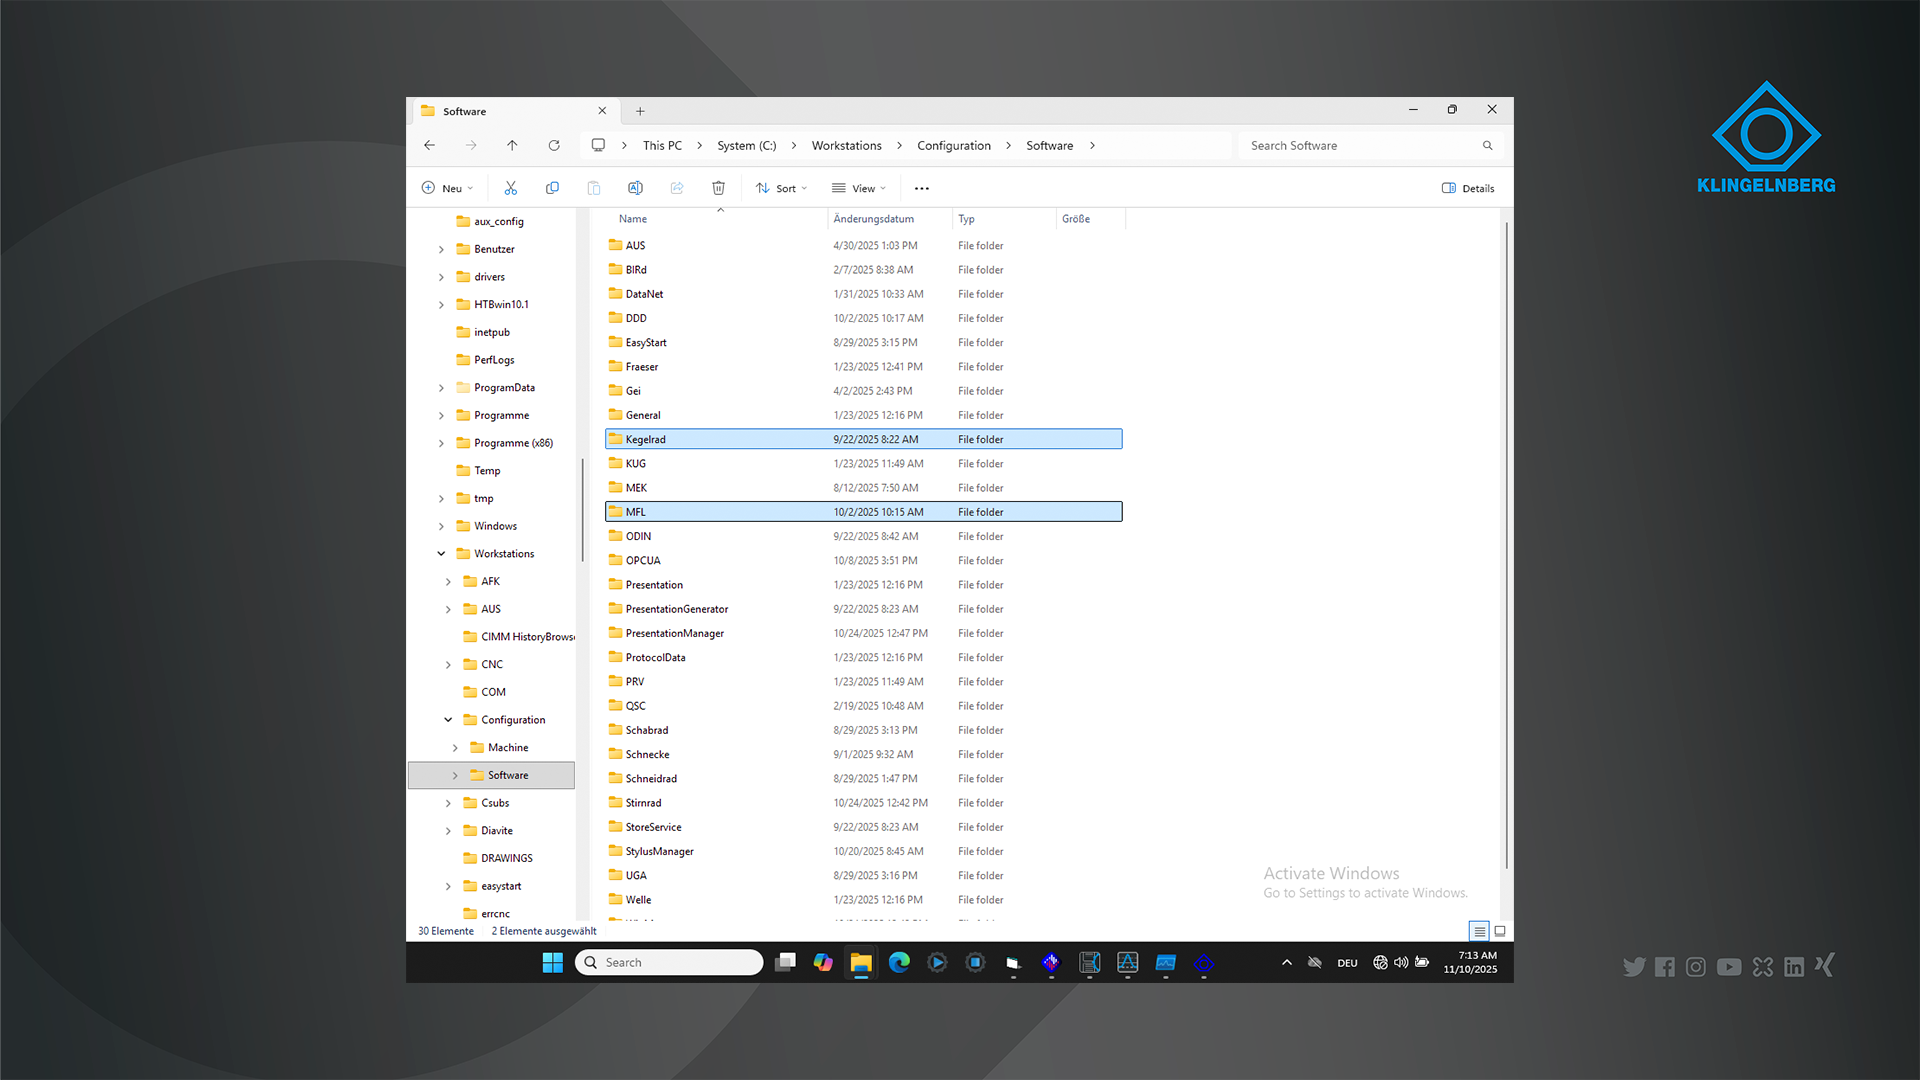Open Klingelnberg Instagram link icon
This screenshot has height=1080, width=1920.
click(x=1696, y=967)
